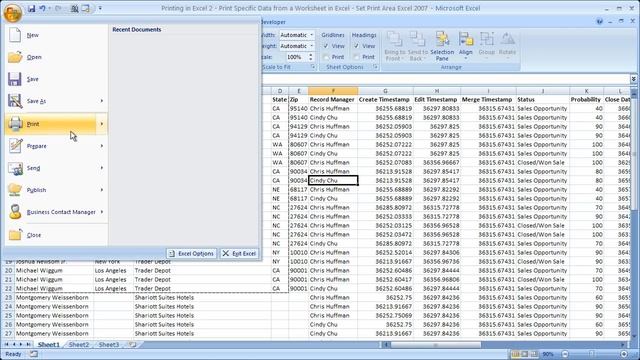This screenshot has height=360, width=640.
Task: Expand the Save As submenu arrow
Action: coord(102,101)
